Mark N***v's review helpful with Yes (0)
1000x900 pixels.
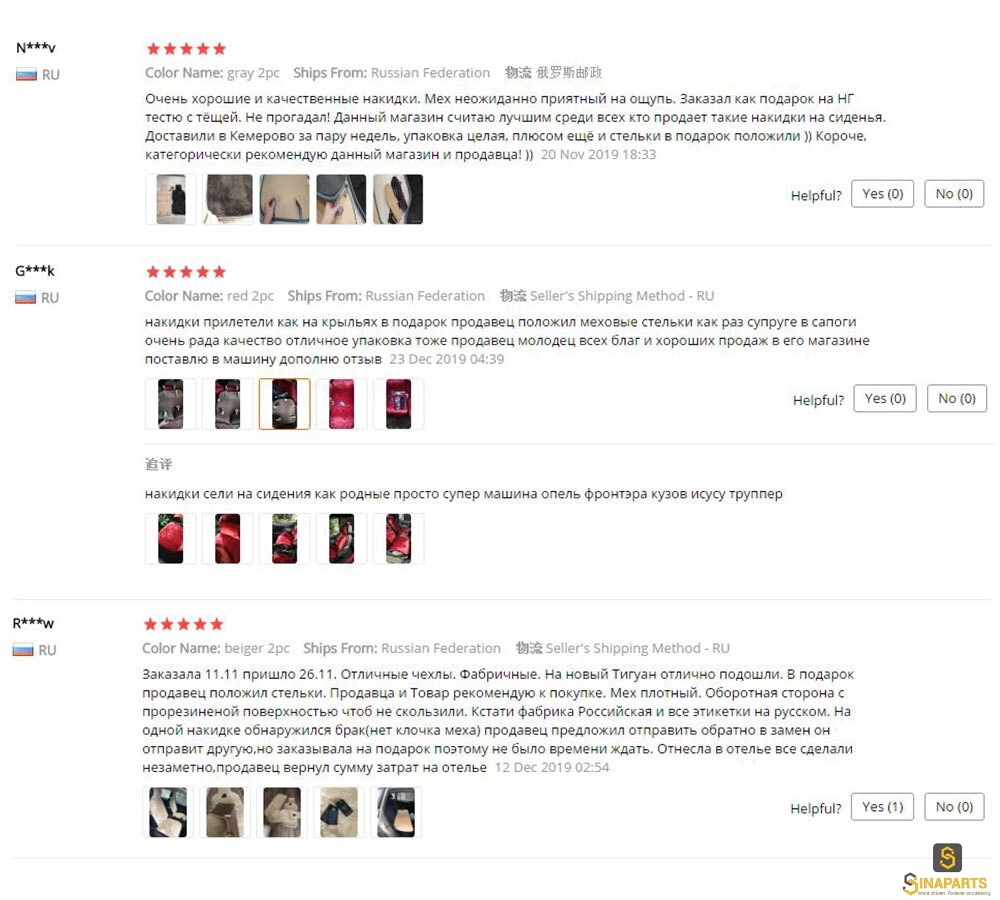pos(883,194)
